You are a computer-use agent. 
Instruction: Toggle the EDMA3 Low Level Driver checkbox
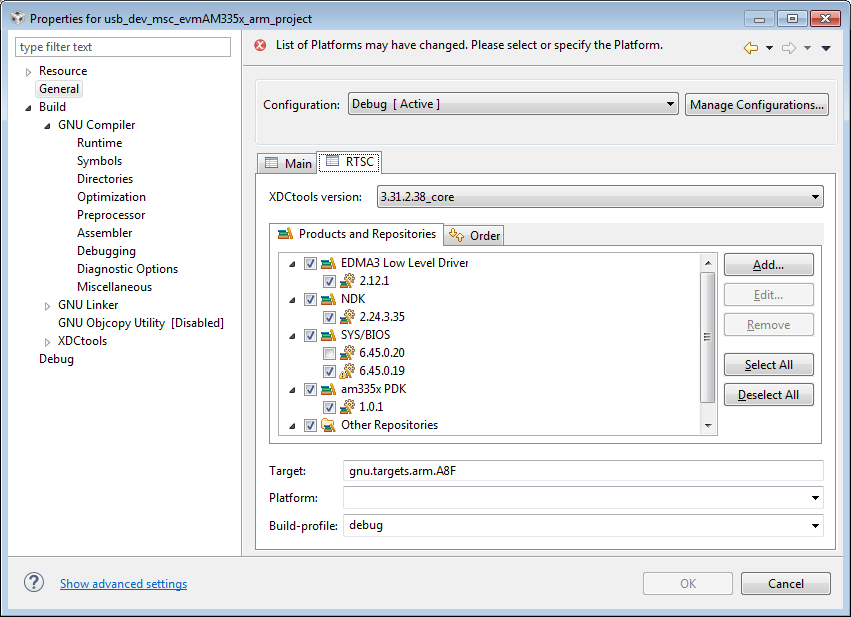(x=310, y=263)
